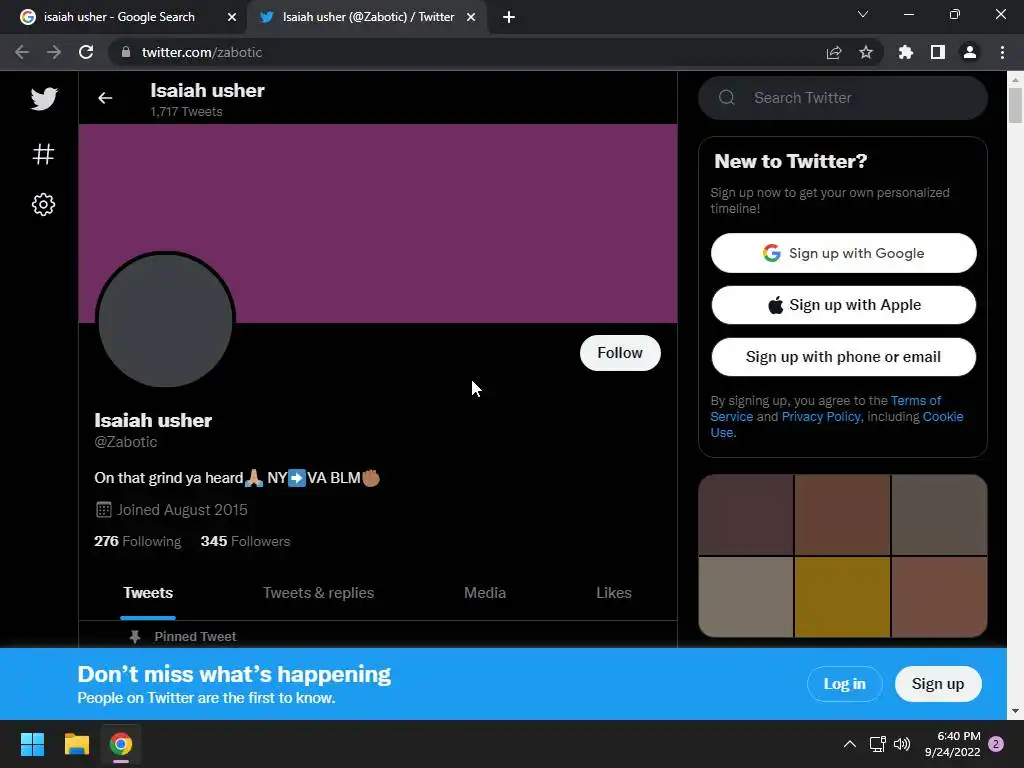The width and height of the screenshot is (1024, 768).
Task: Open Chrome profile avatar icon
Action: coord(970,52)
